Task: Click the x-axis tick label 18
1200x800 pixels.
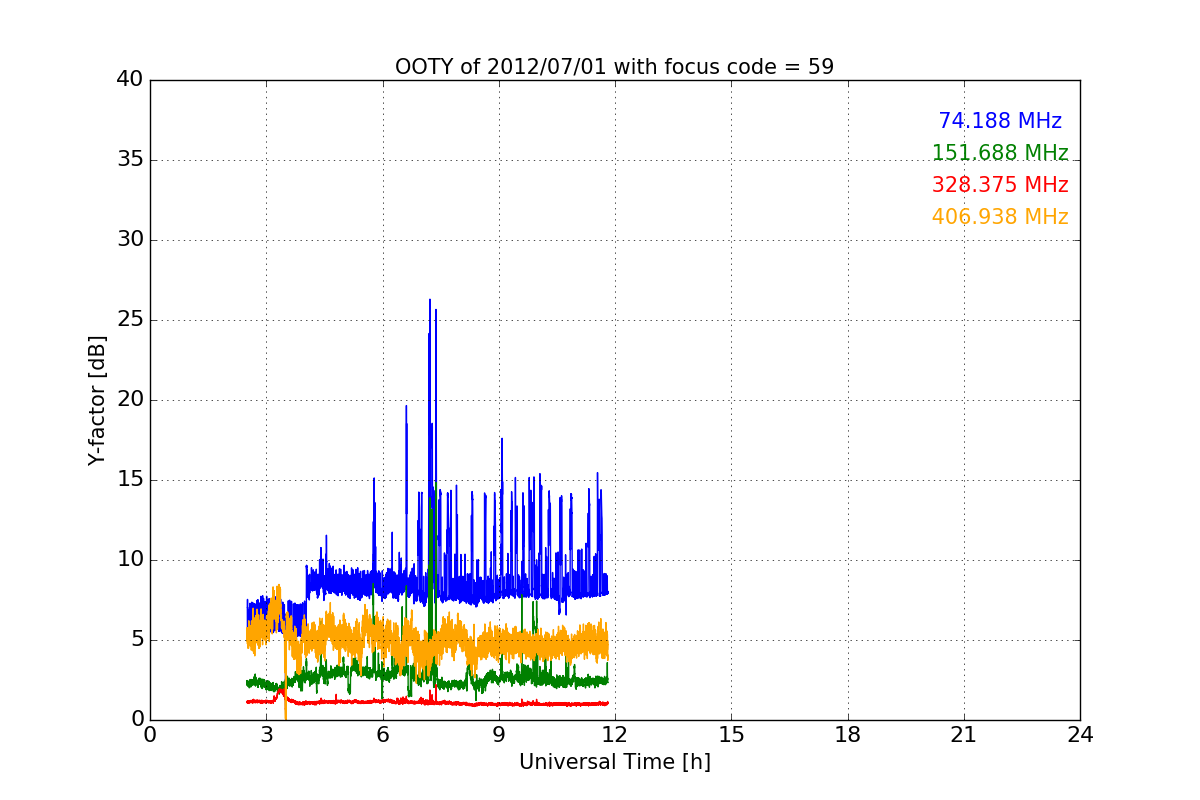Action: [x=848, y=735]
